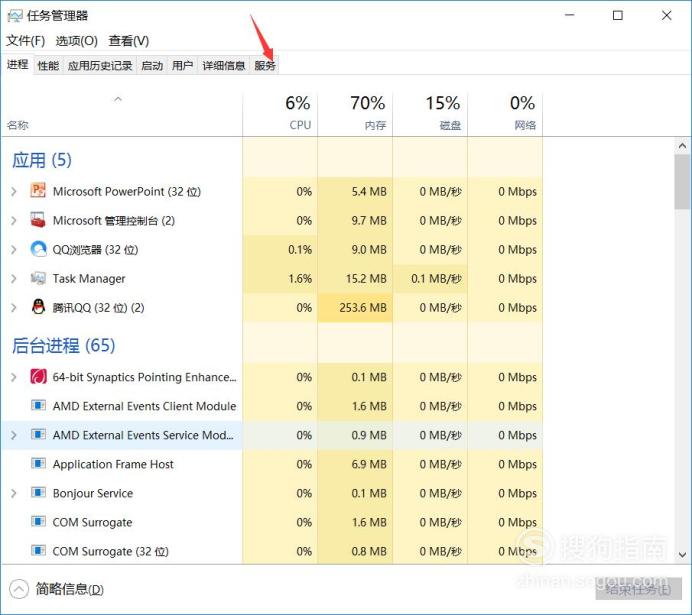Select the Microsoft PowerPoint 5.4 MB cell
692x615 pixels.
point(355,191)
